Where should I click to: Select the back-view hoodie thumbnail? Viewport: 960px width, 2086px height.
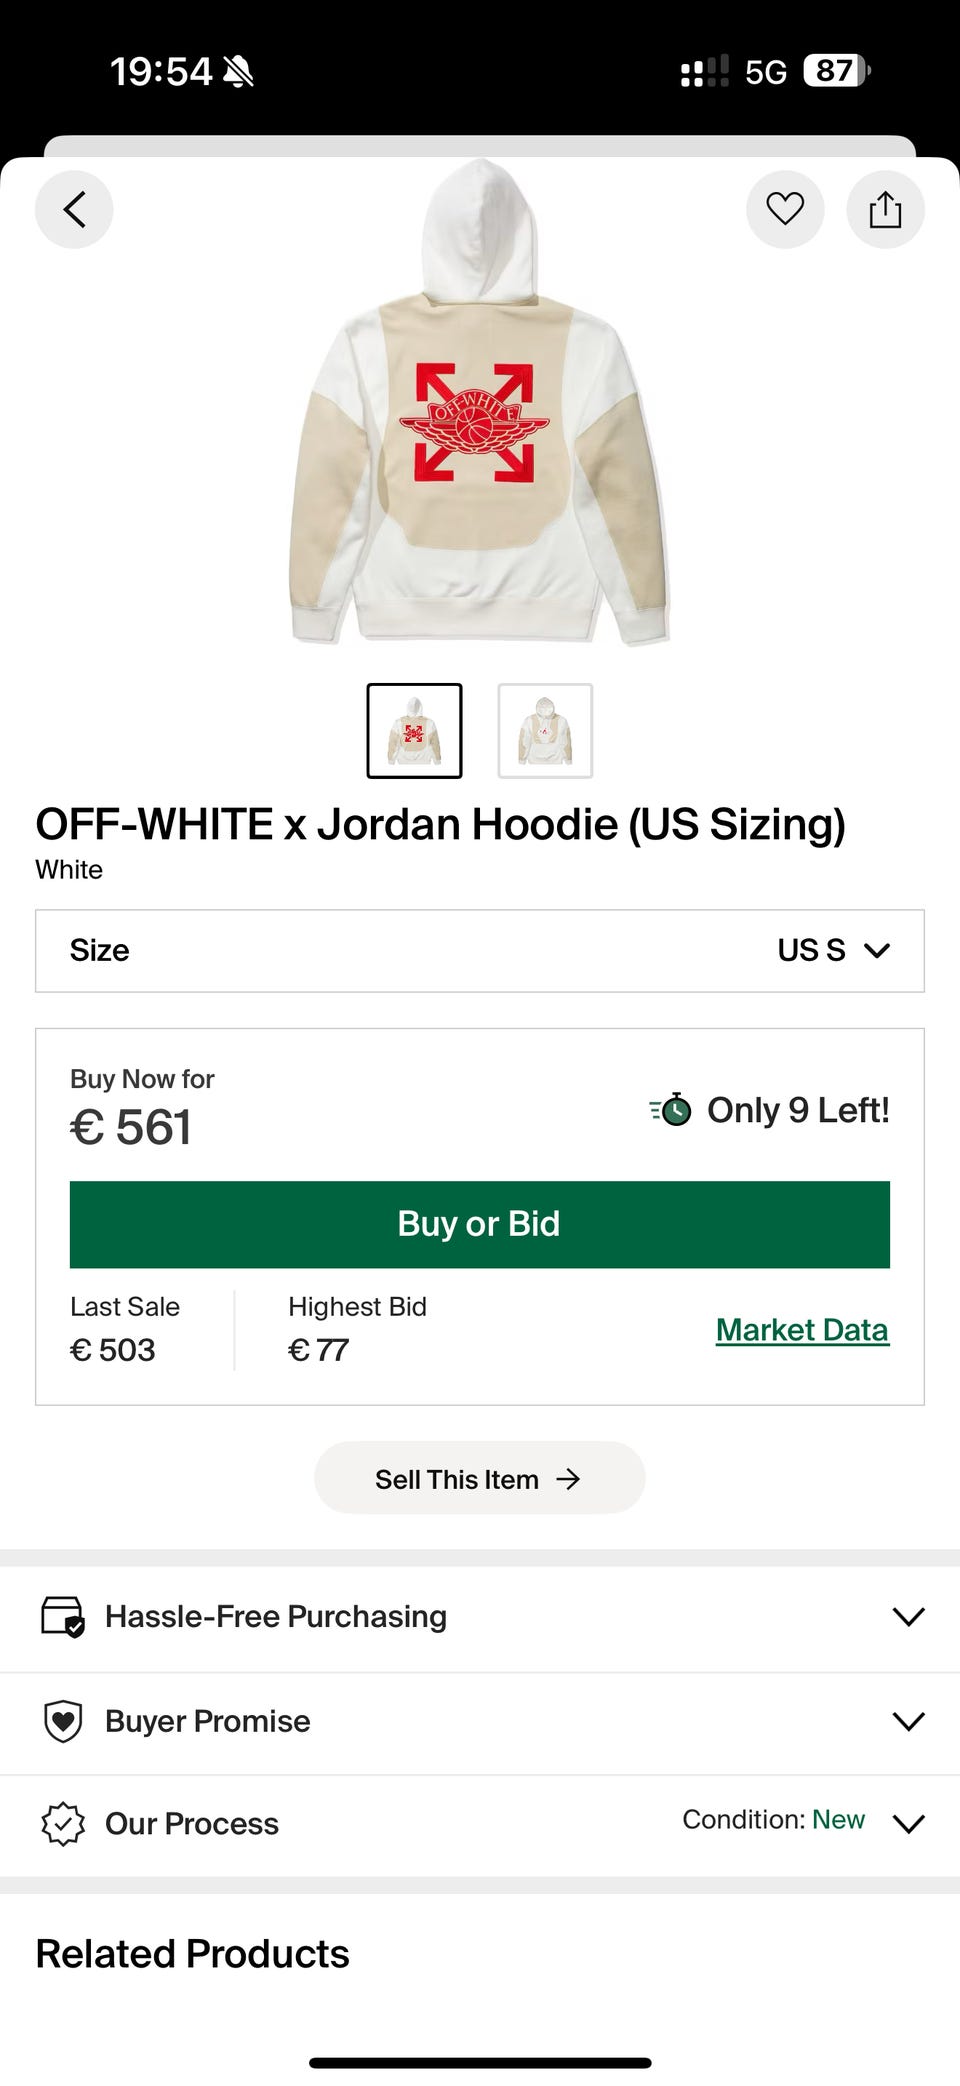coord(415,731)
